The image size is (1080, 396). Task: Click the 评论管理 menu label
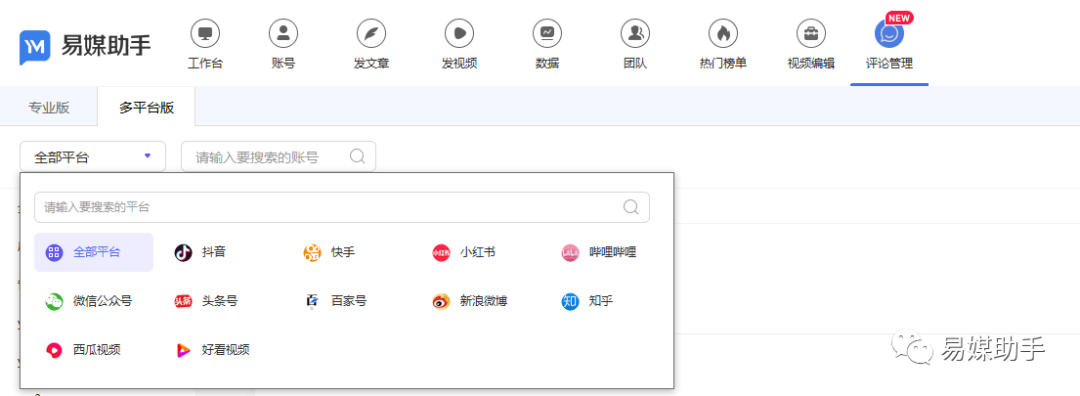point(889,64)
